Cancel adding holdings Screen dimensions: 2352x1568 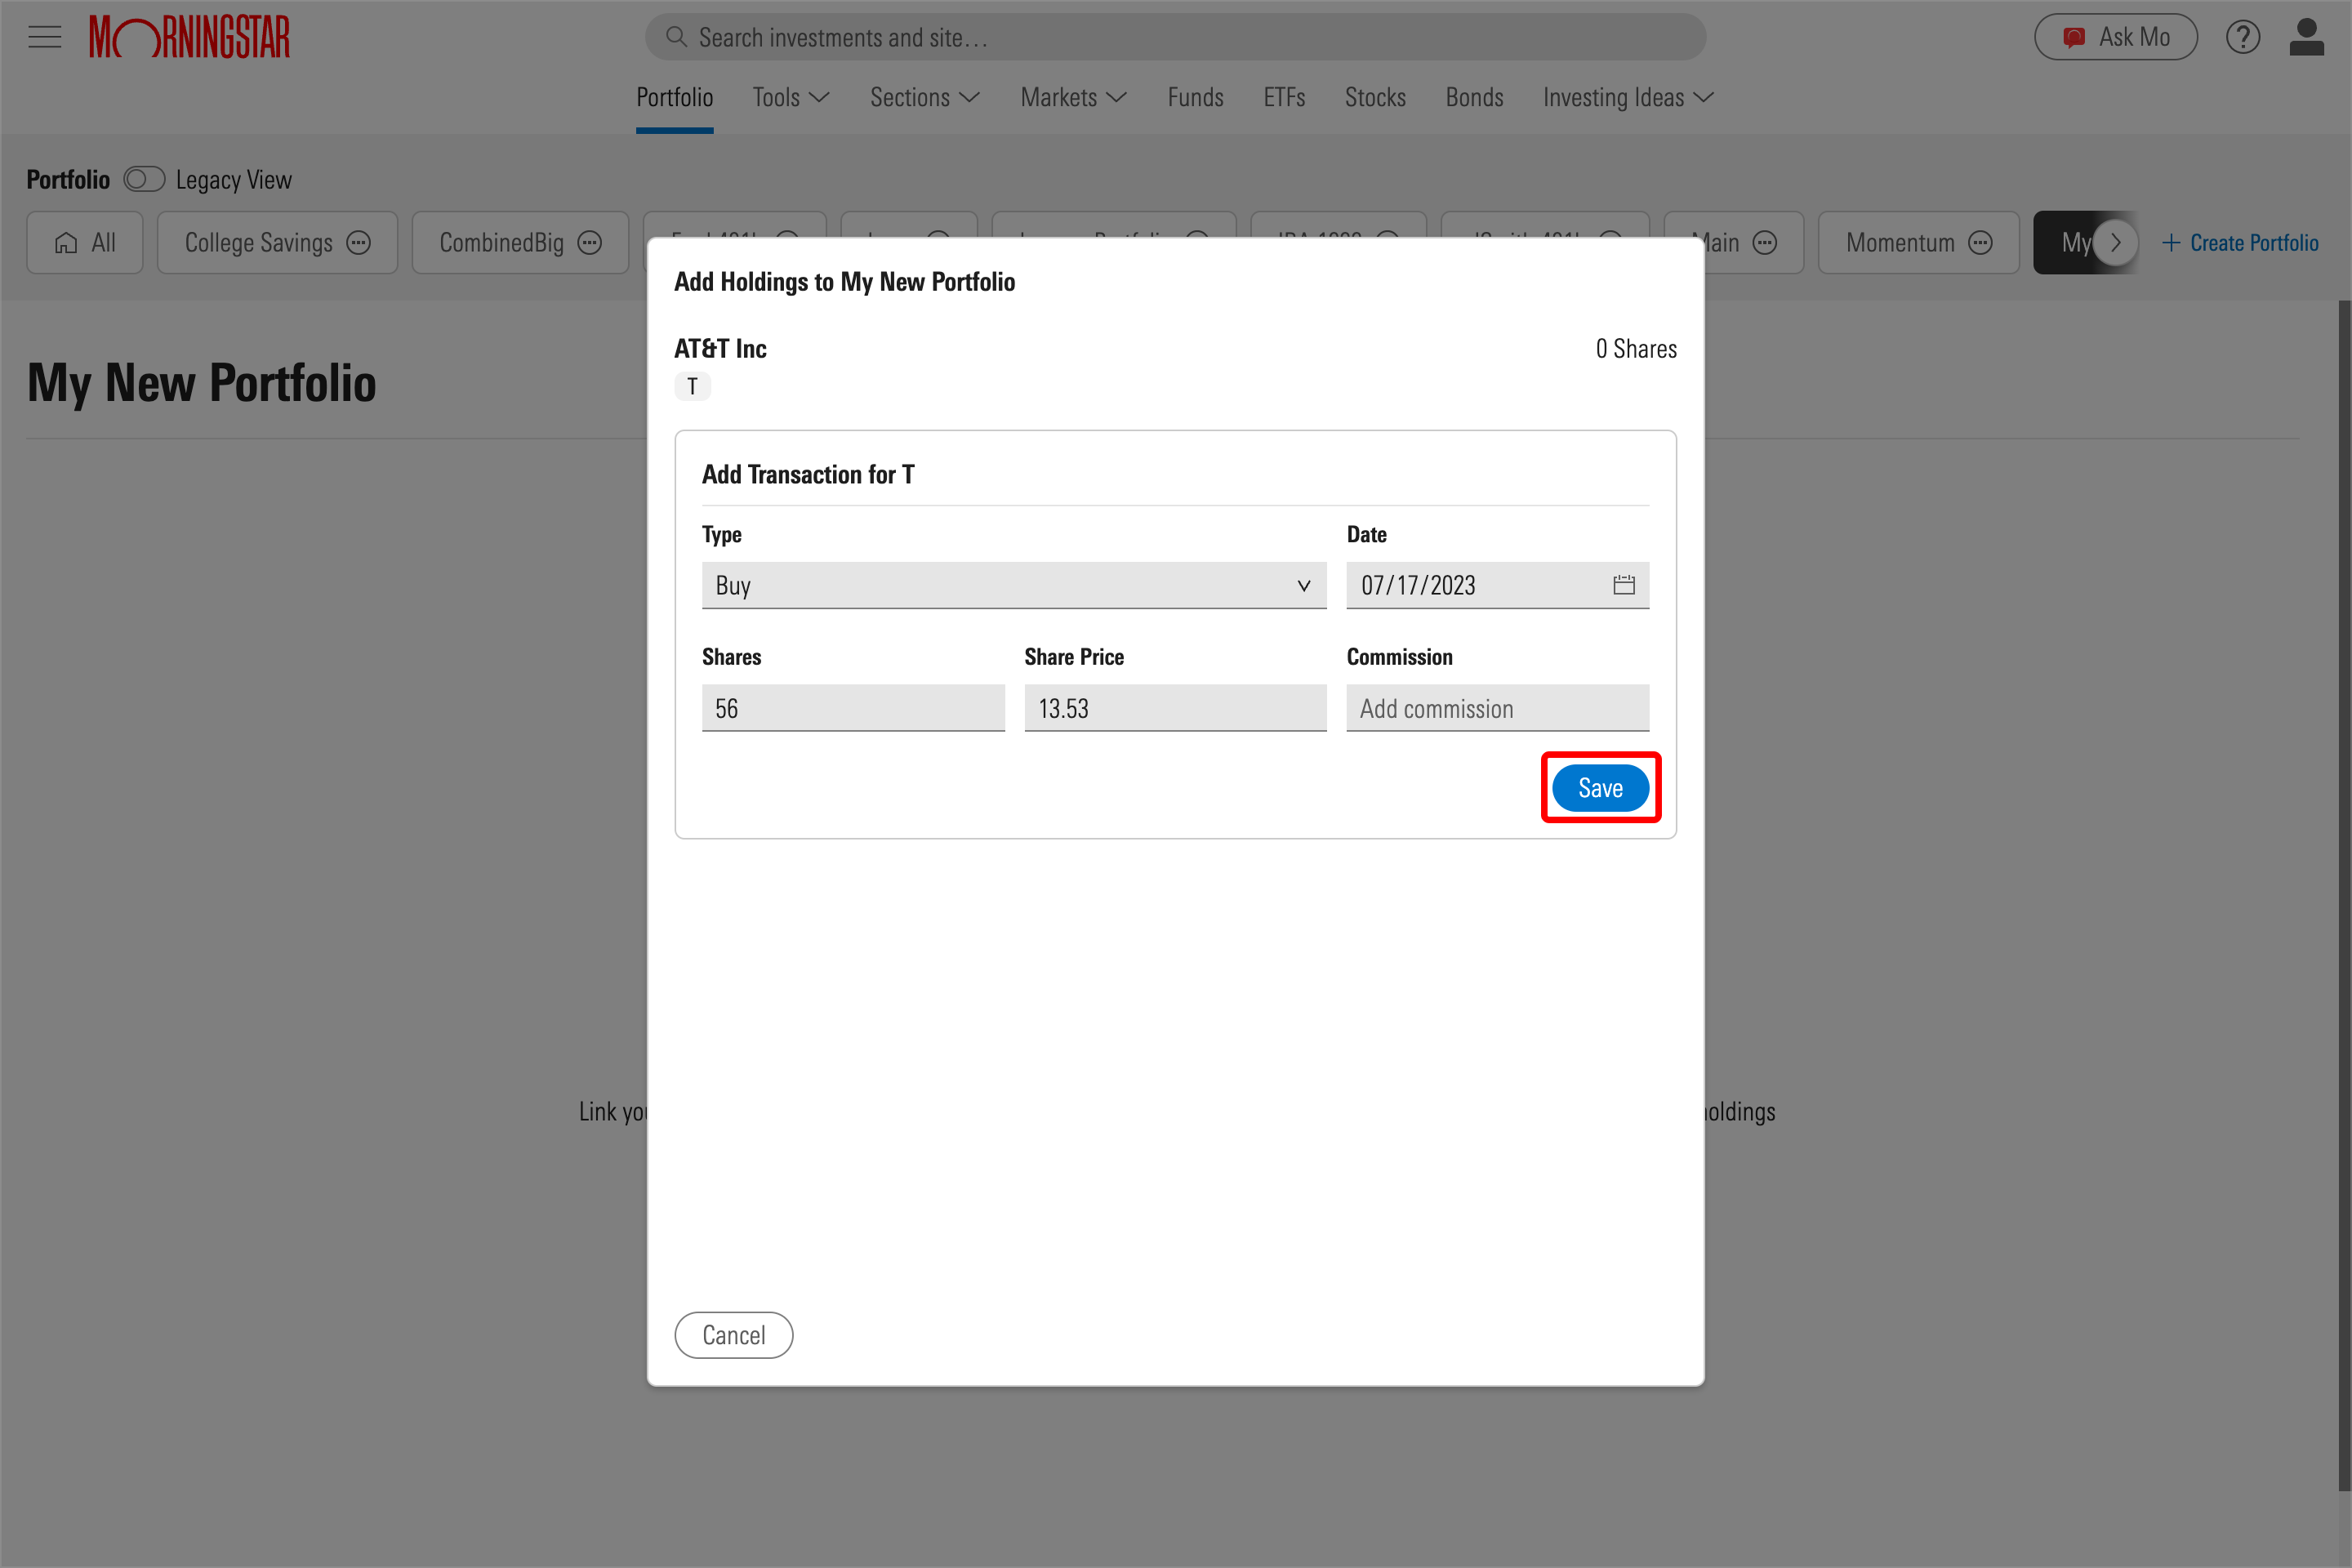coord(734,1335)
